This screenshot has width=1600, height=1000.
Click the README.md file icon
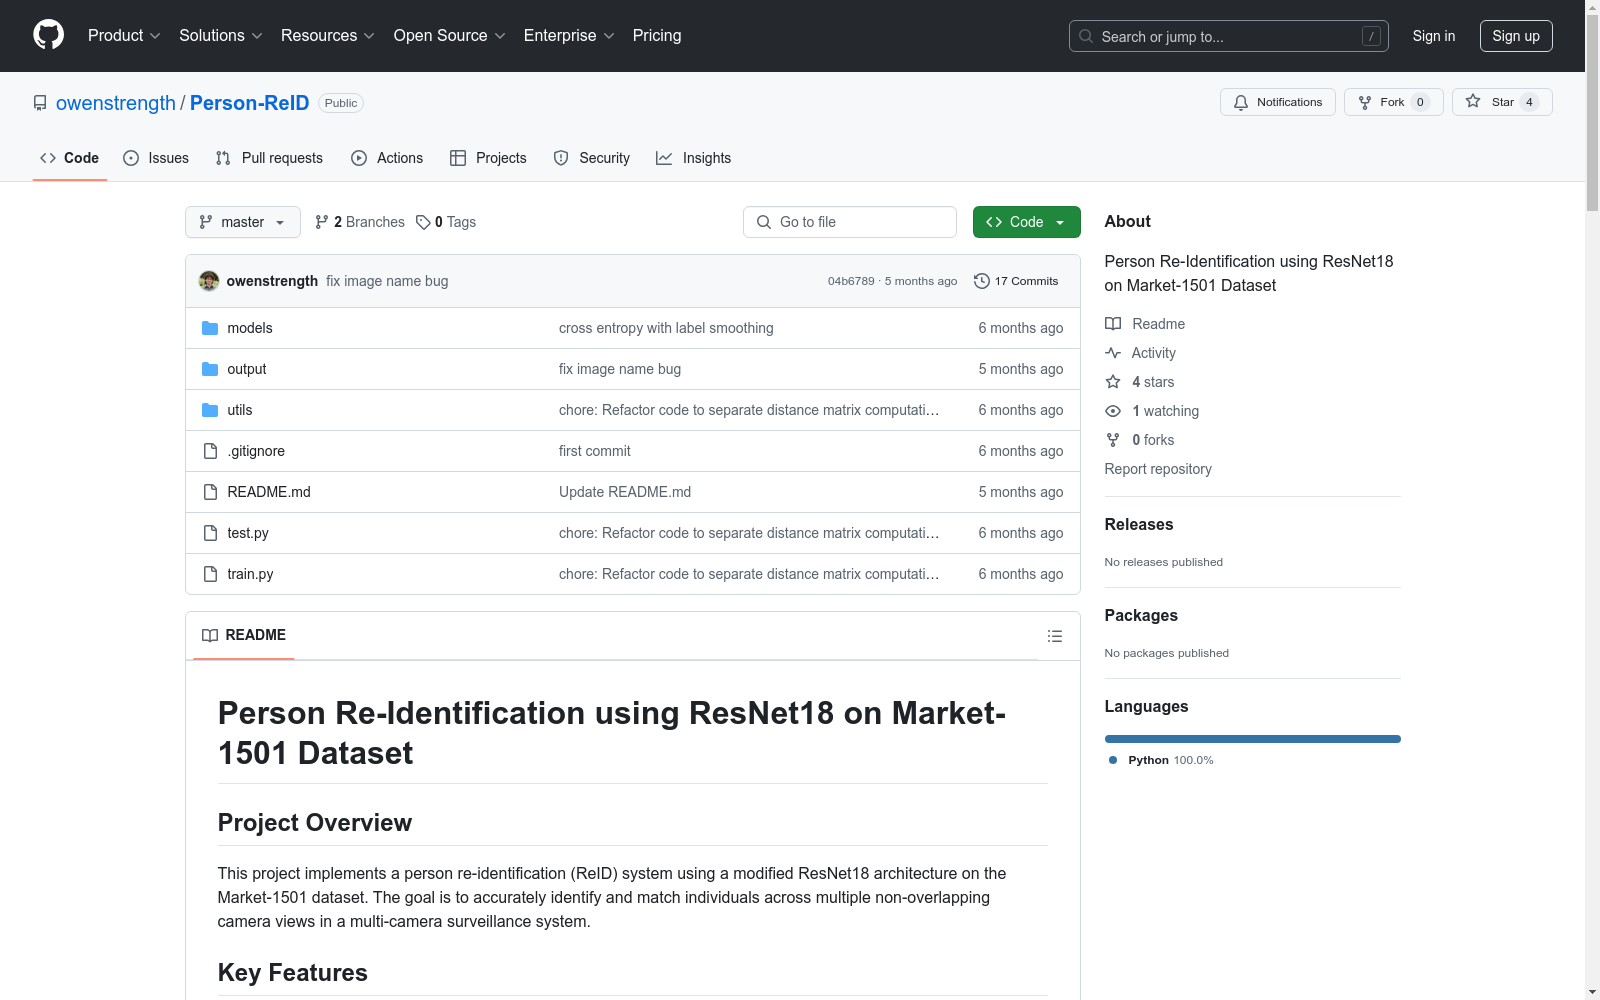[x=210, y=492]
